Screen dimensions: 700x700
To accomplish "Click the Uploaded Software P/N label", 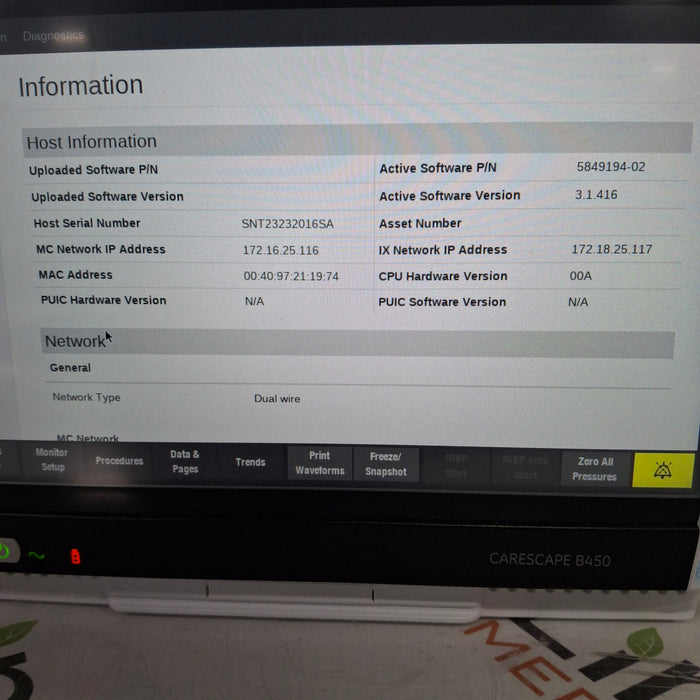I will 93,170.
